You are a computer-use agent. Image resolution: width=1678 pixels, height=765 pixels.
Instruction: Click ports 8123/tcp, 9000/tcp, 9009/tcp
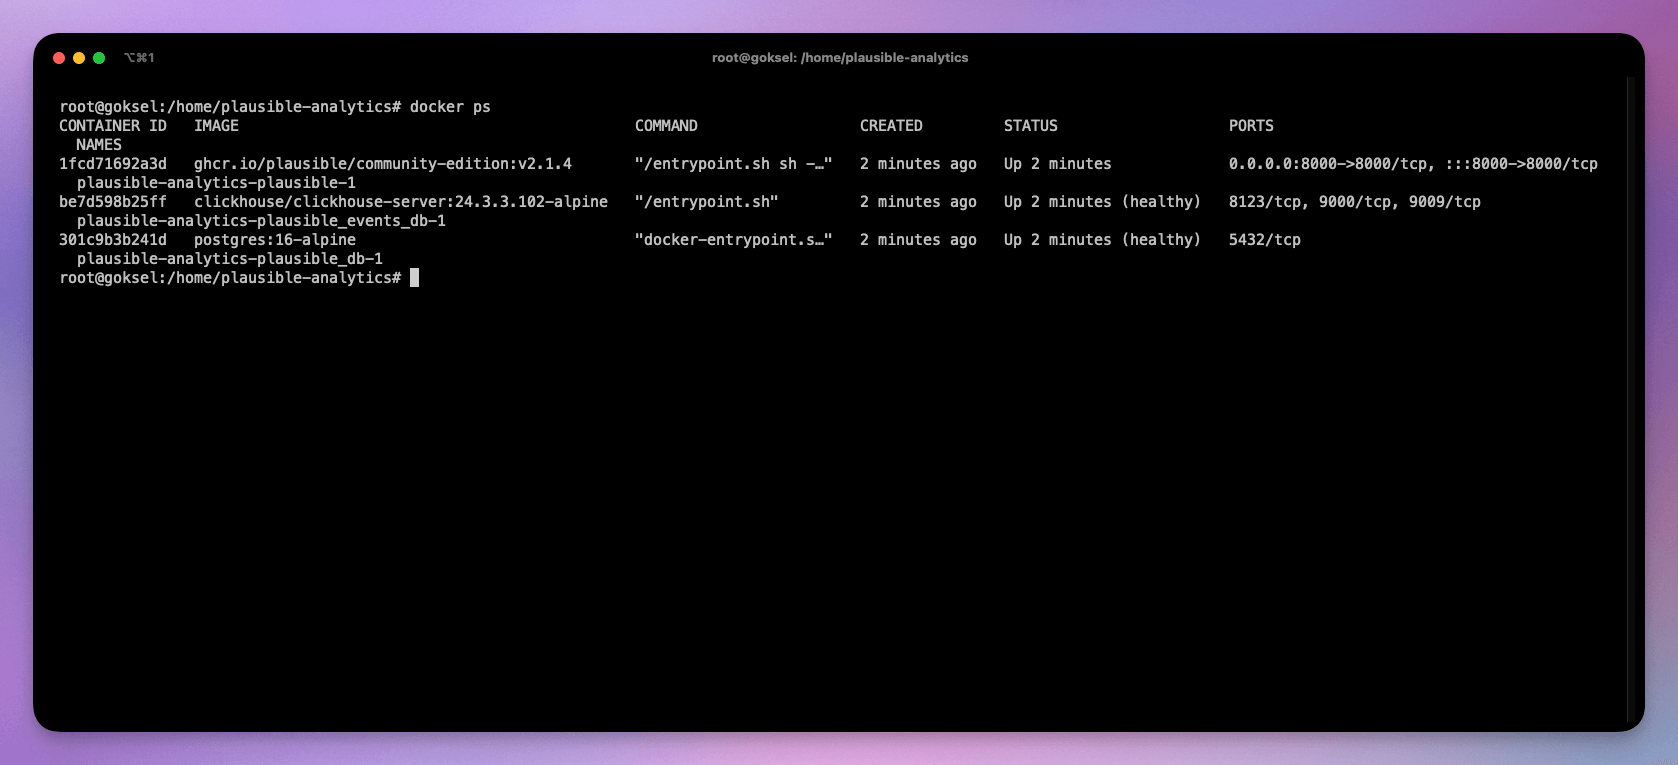1355,202
